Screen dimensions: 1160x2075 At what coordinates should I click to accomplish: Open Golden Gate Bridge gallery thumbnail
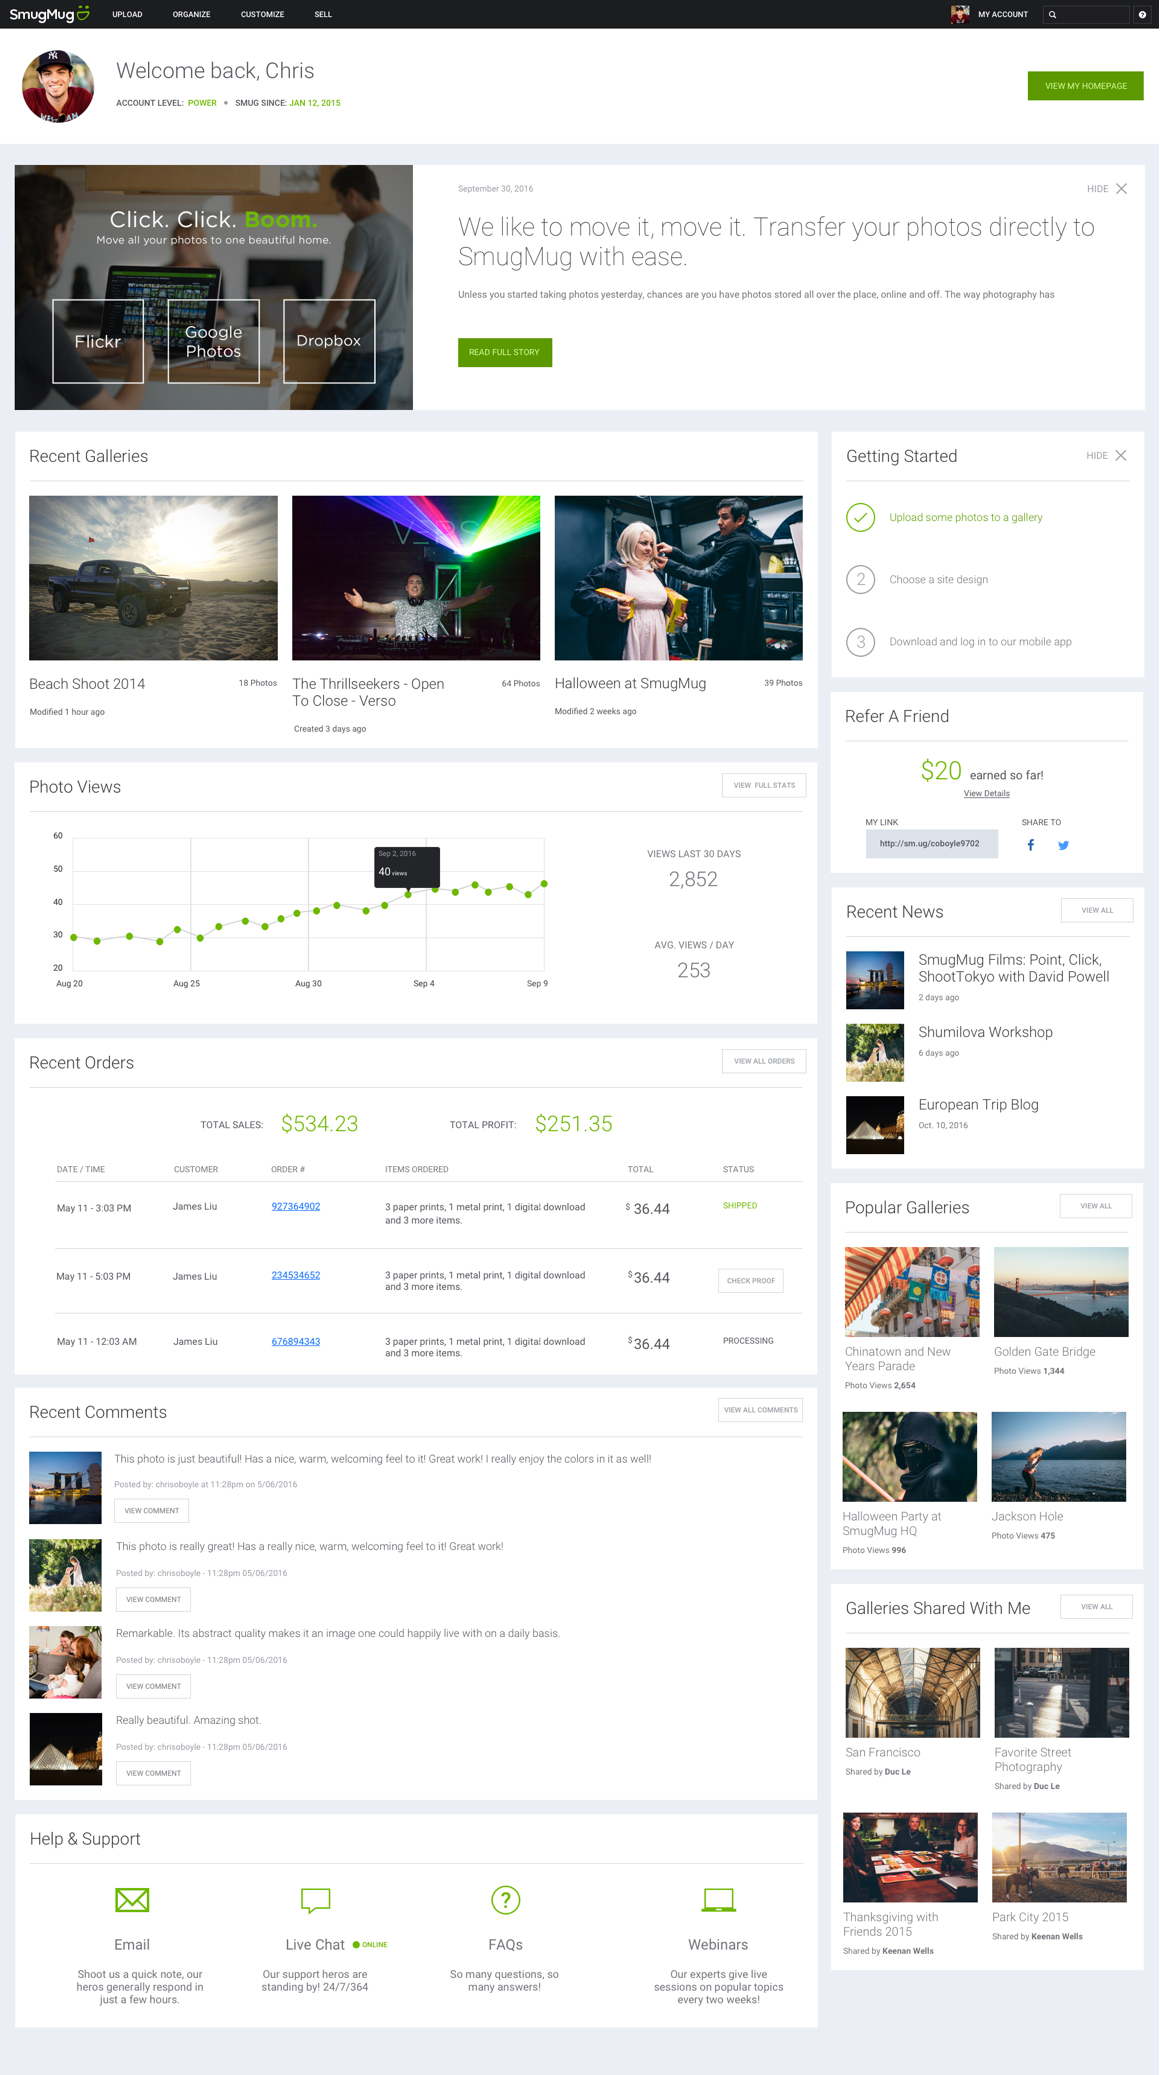1061,1291
